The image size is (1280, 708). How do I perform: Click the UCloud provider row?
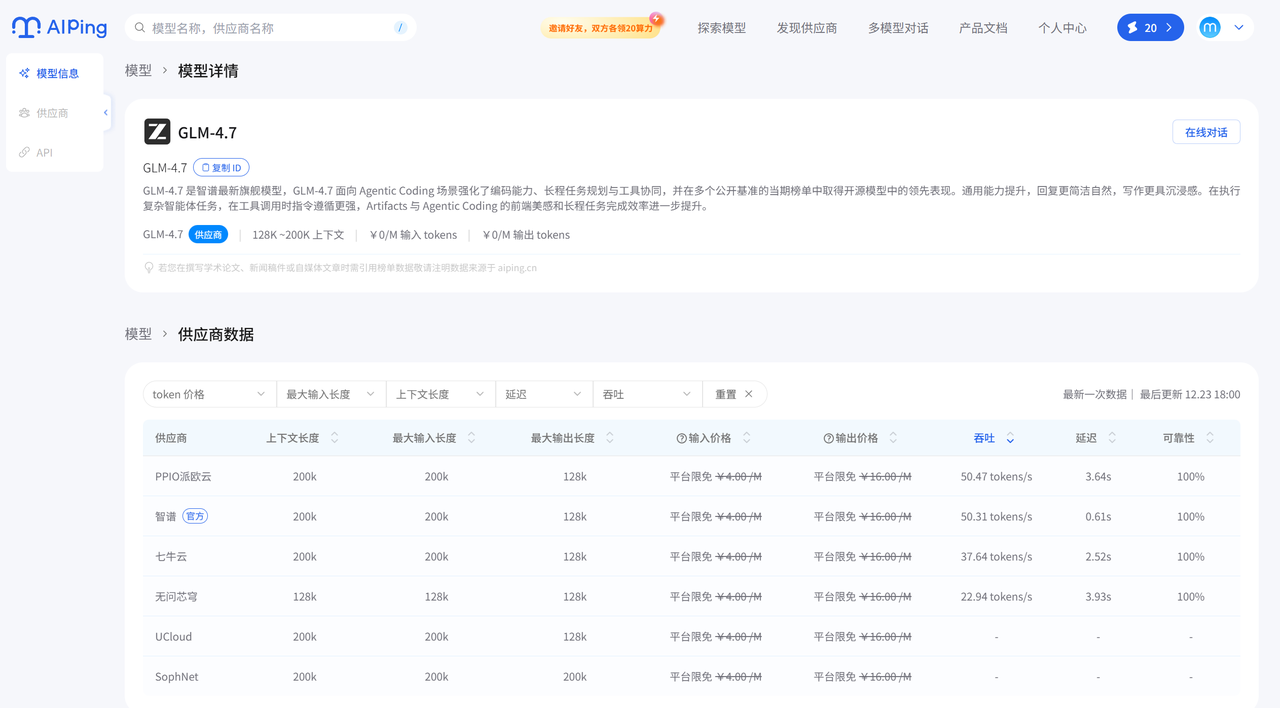click(x=691, y=637)
